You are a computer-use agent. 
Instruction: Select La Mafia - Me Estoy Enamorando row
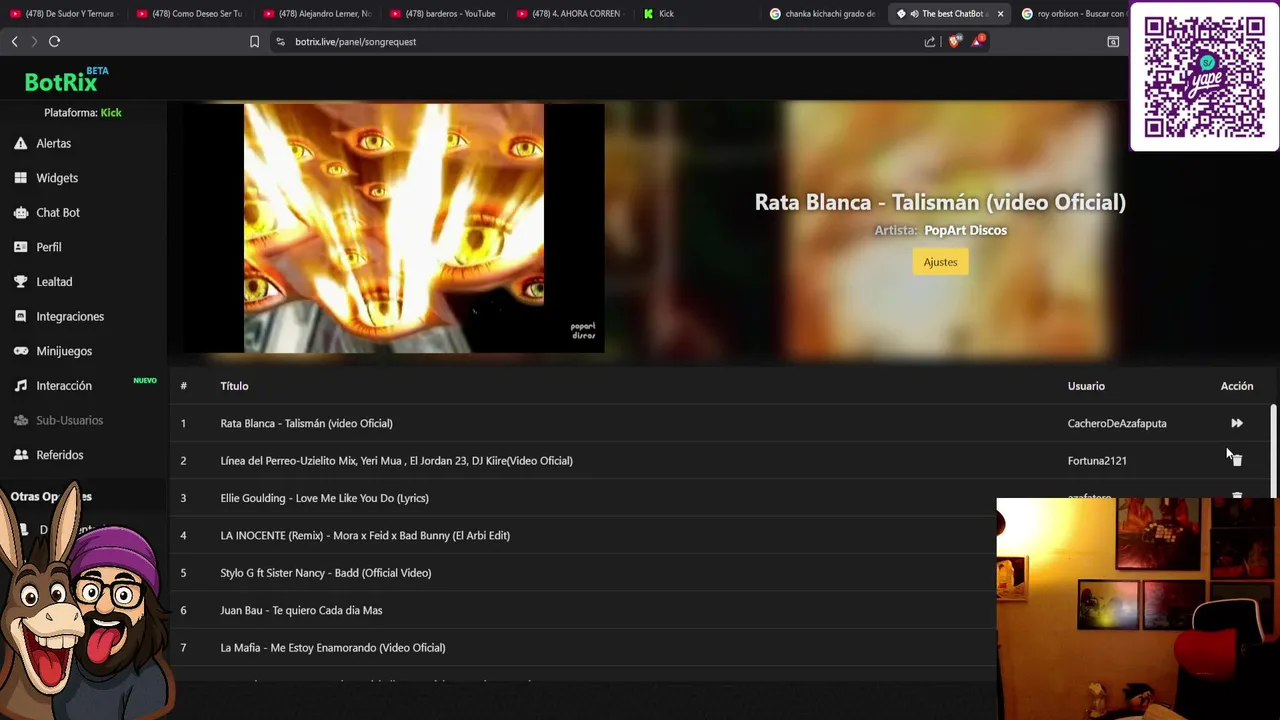(333, 648)
